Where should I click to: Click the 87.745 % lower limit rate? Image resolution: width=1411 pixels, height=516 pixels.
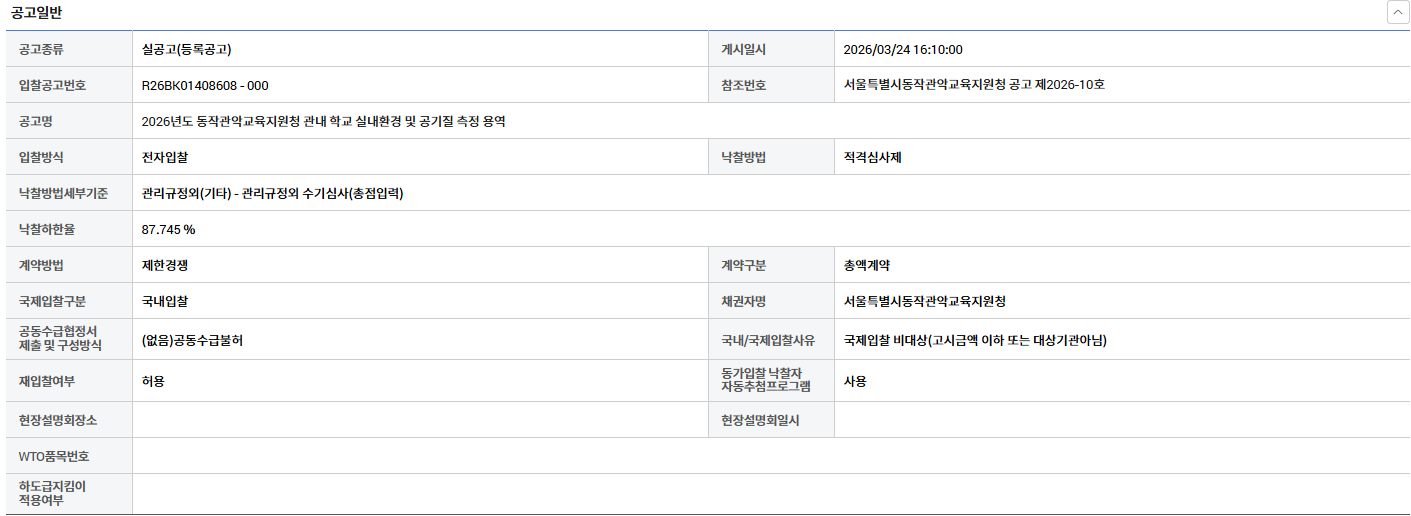[x=168, y=229]
